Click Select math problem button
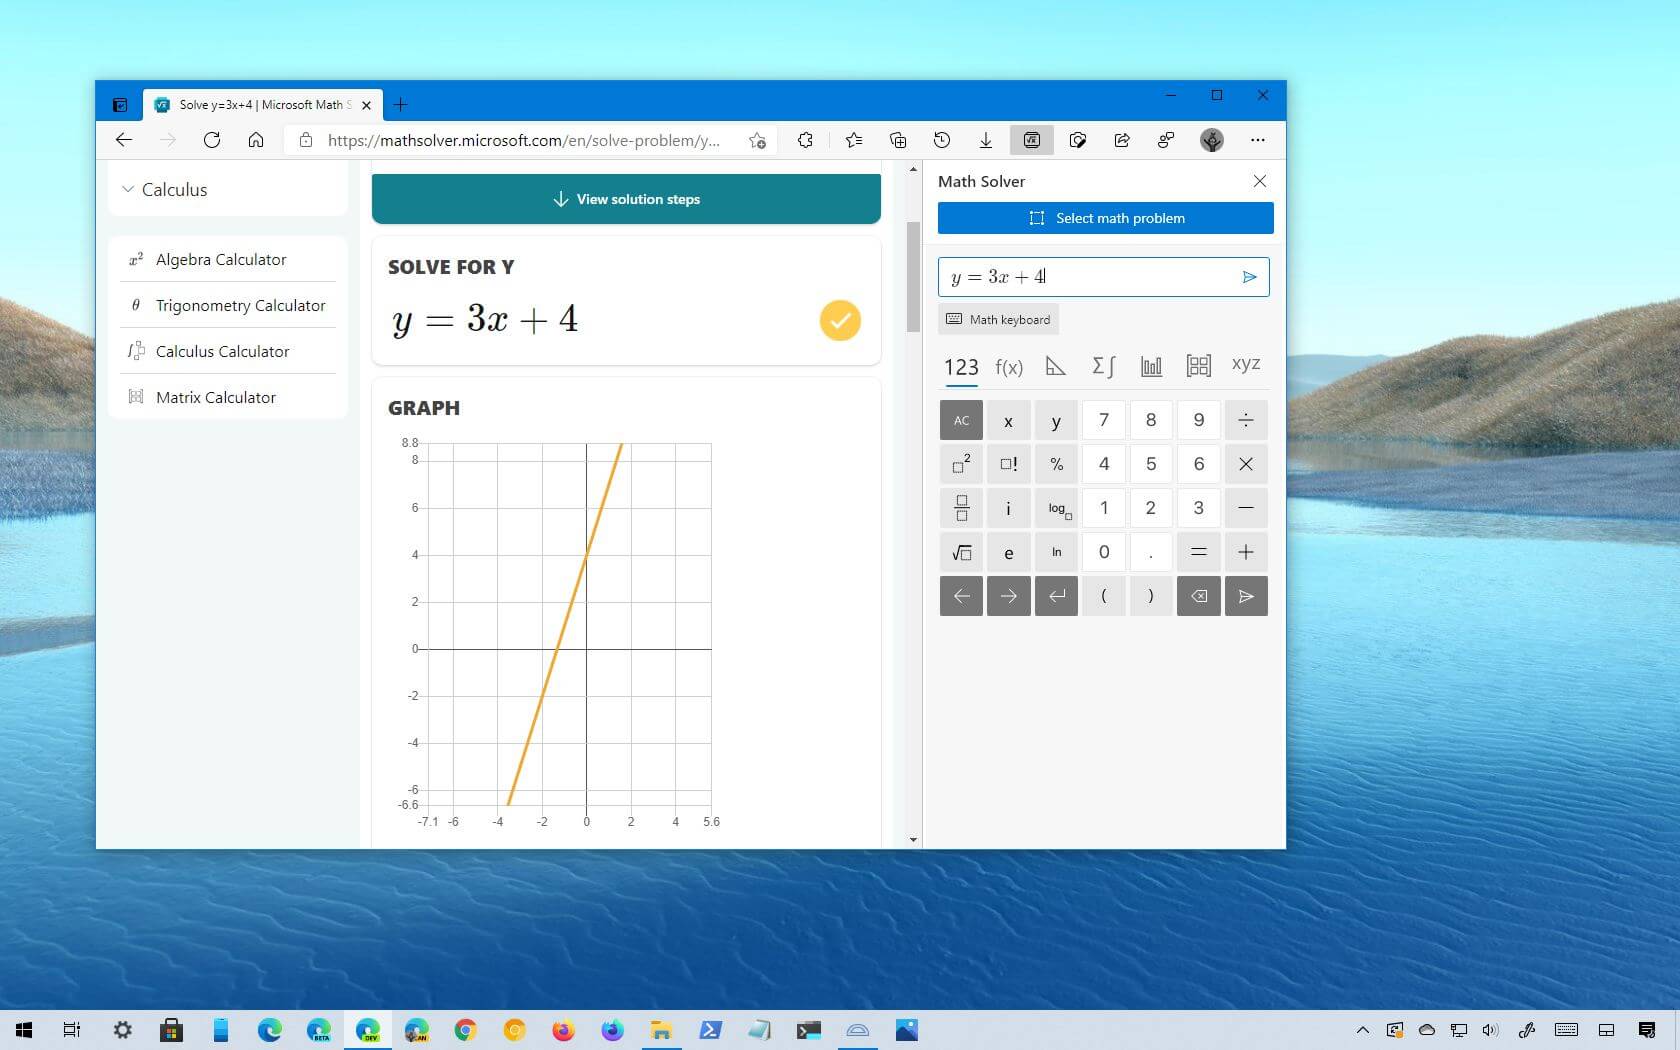Screen dimensions: 1680x1050 (x=1105, y=218)
